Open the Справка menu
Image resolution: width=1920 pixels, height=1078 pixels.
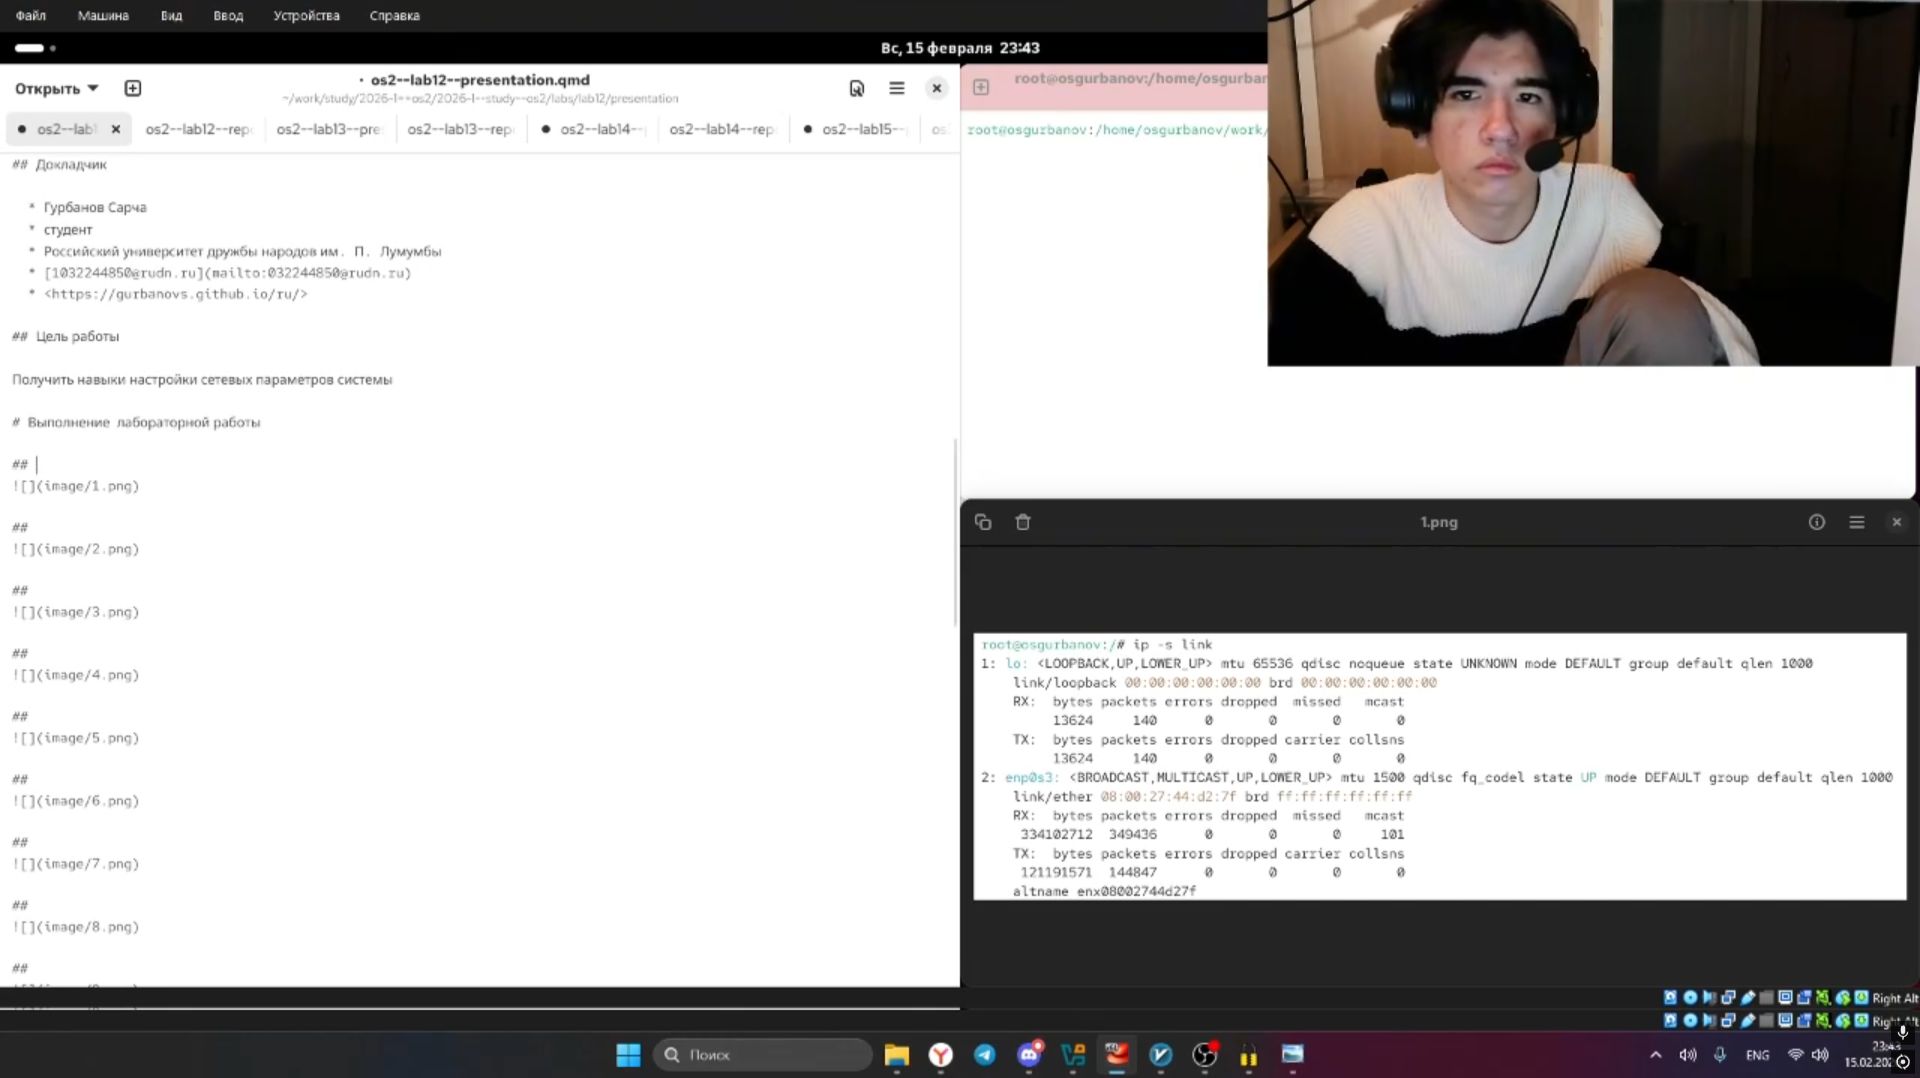click(x=394, y=15)
